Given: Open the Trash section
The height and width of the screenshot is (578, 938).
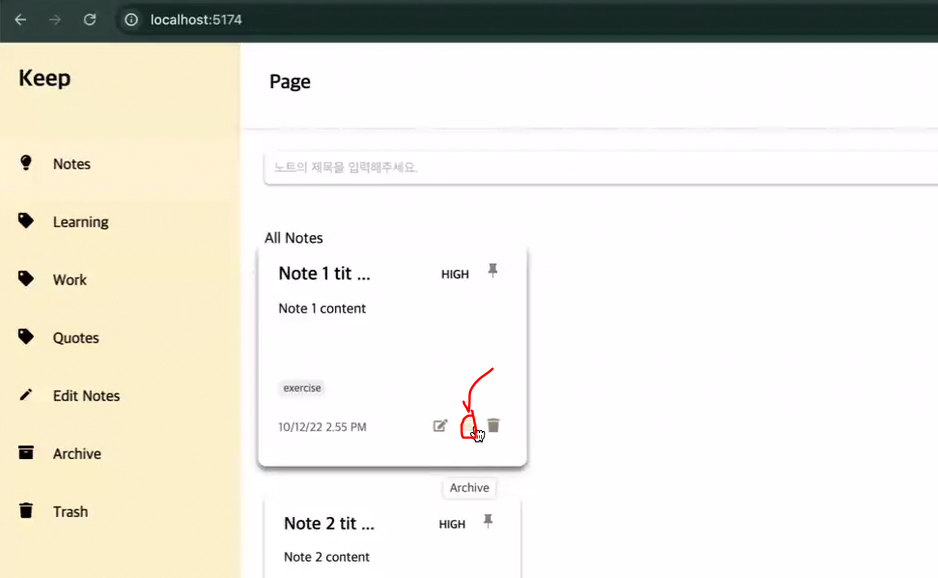Looking at the screenshot, I should pyautogui.click(x=70, y=512).
